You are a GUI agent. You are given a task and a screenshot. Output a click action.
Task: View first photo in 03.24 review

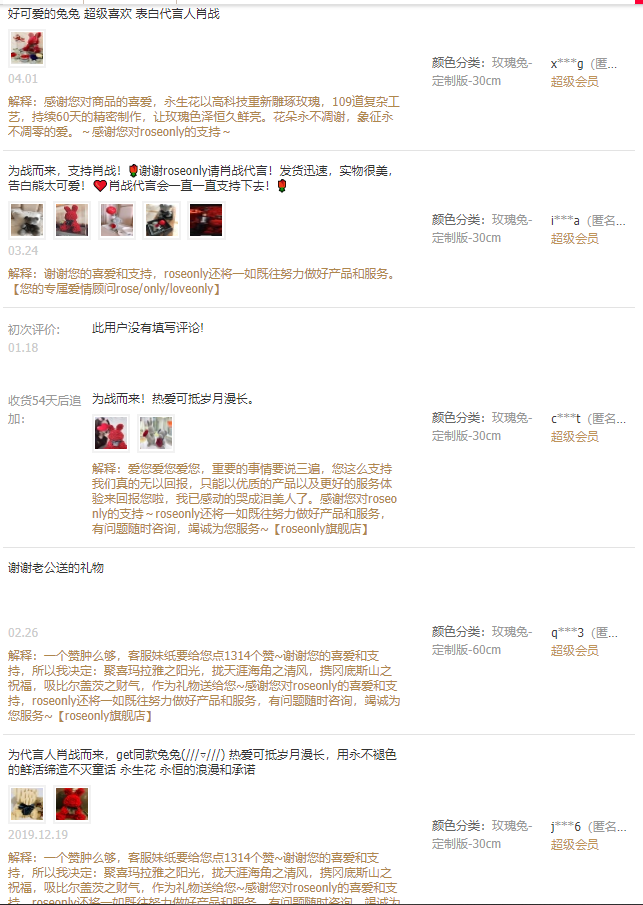tap(27, 220)
